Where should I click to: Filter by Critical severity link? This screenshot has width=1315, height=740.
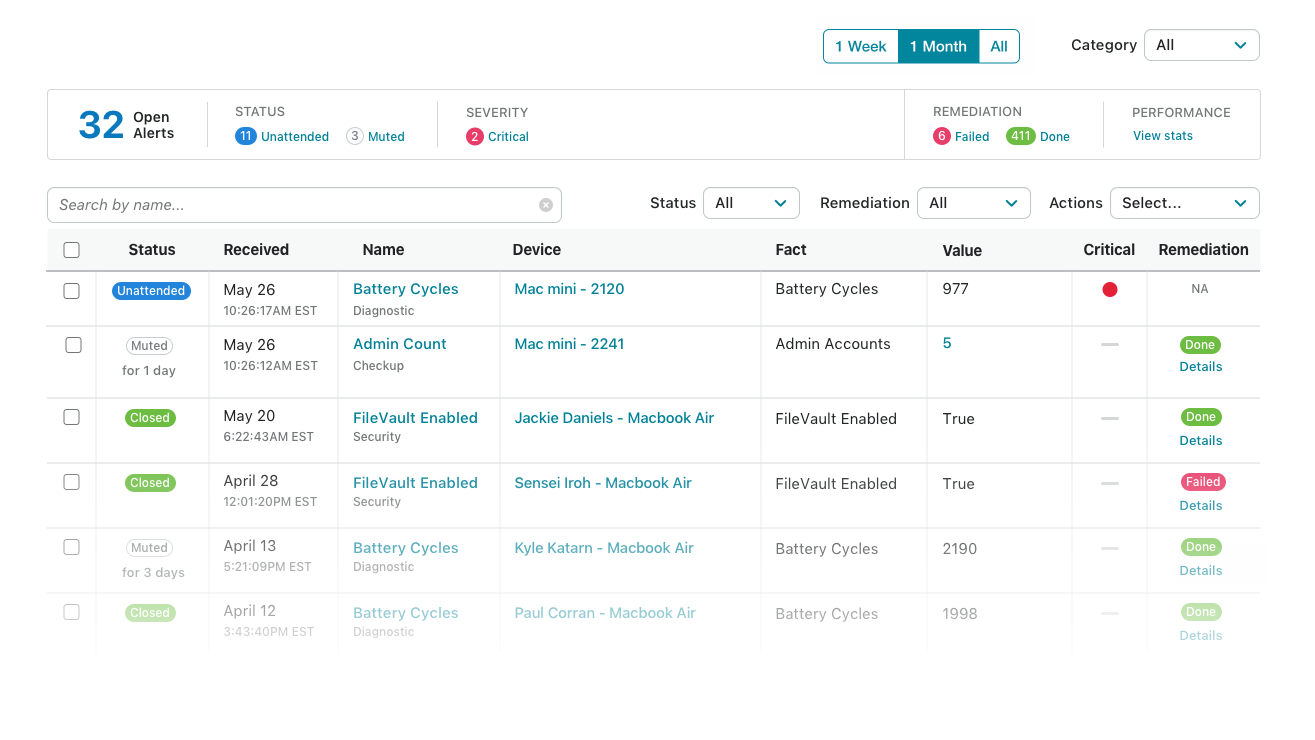click(508, 137)
